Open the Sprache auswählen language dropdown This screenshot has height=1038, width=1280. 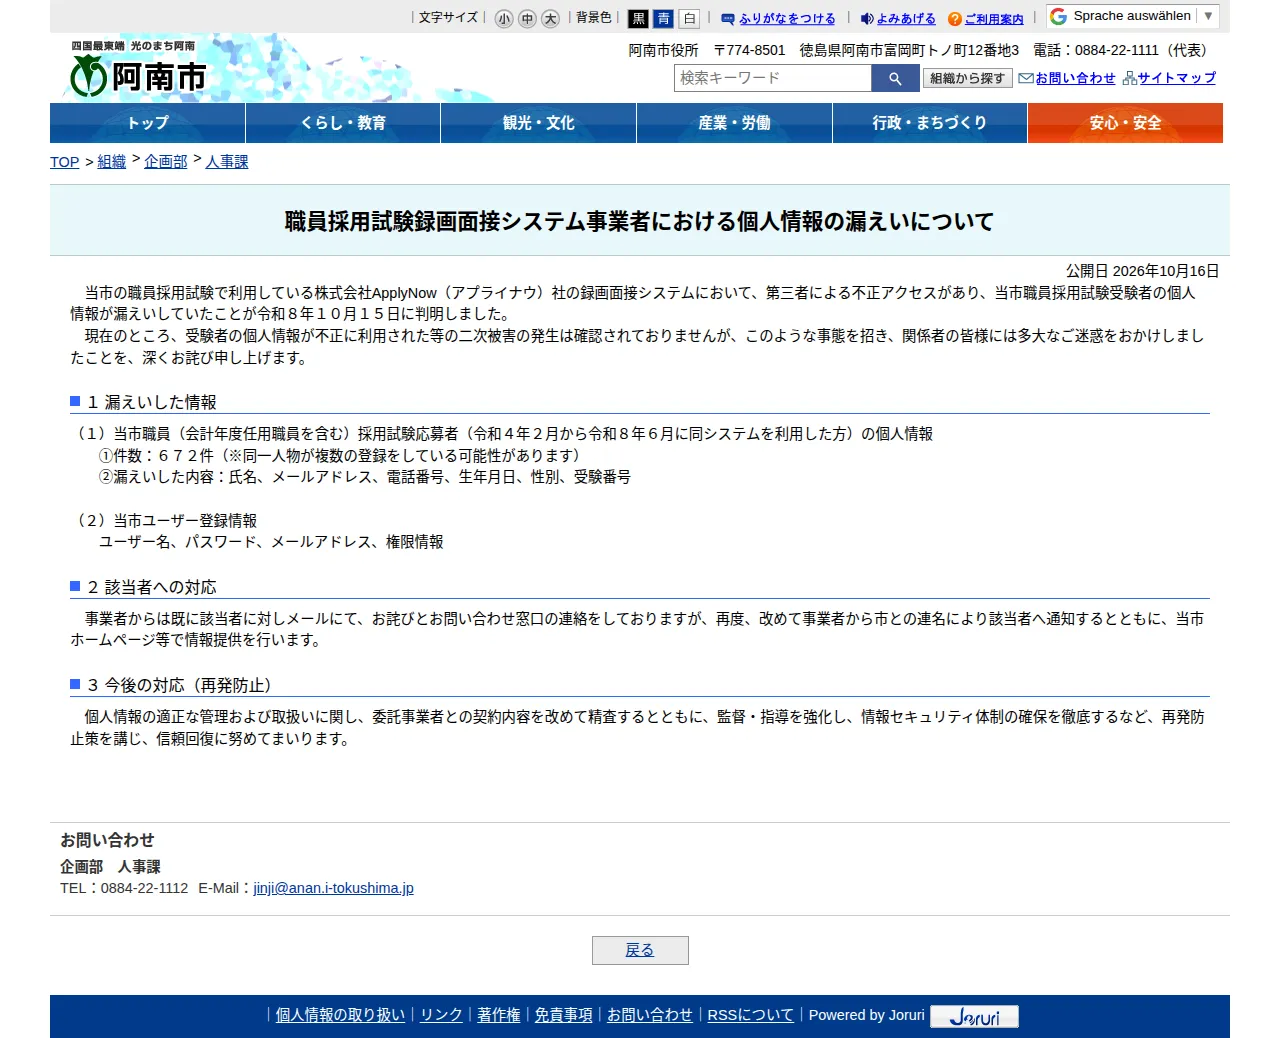tap(1132, 16)
